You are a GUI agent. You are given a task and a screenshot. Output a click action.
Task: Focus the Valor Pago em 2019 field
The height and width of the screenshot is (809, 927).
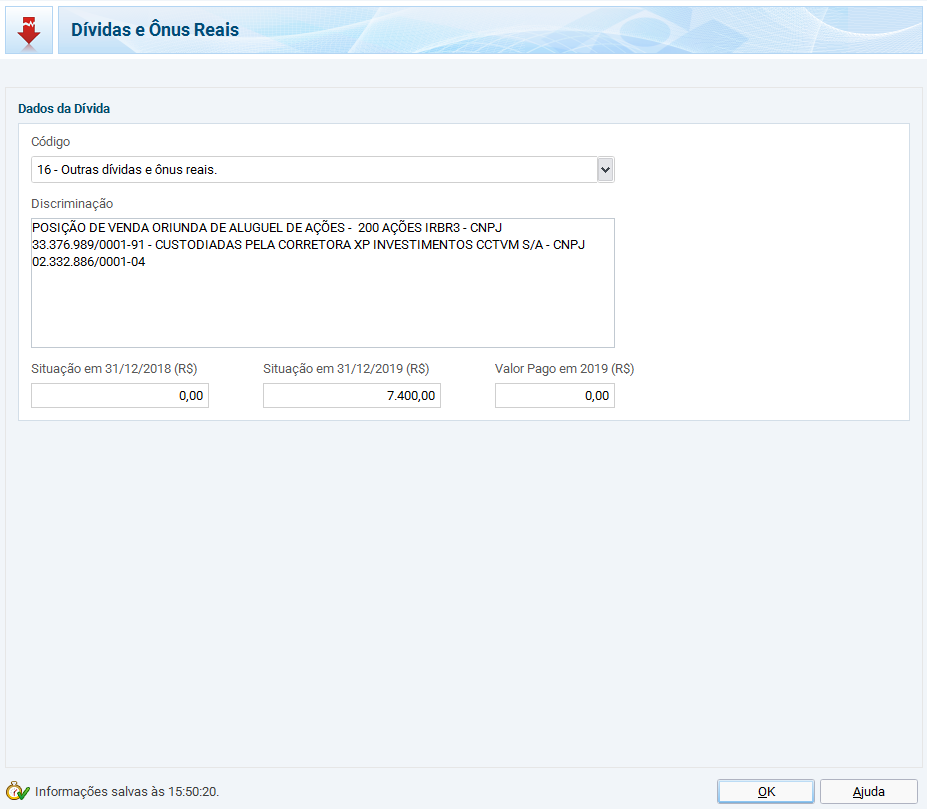554,396
